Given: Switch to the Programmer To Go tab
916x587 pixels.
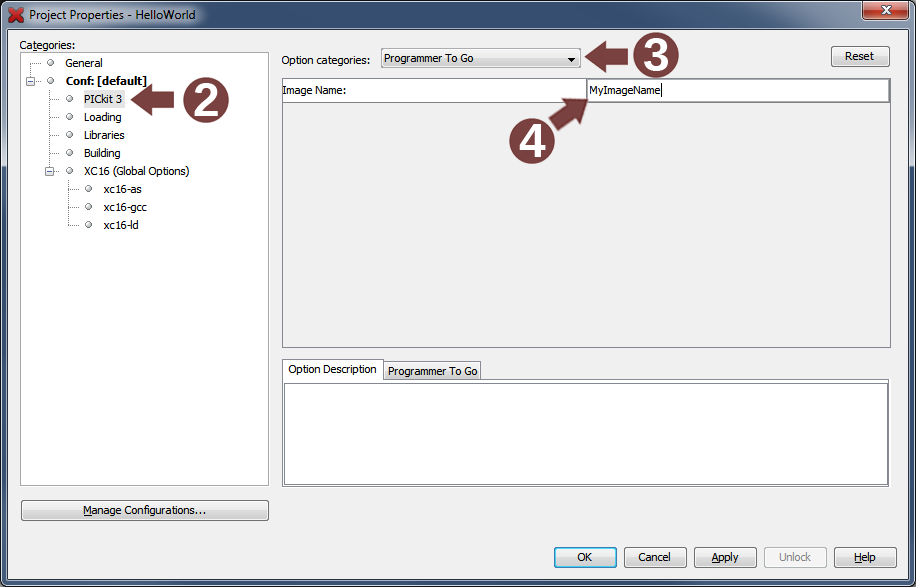Looking at the screenshot, I should tap(432, 371).
